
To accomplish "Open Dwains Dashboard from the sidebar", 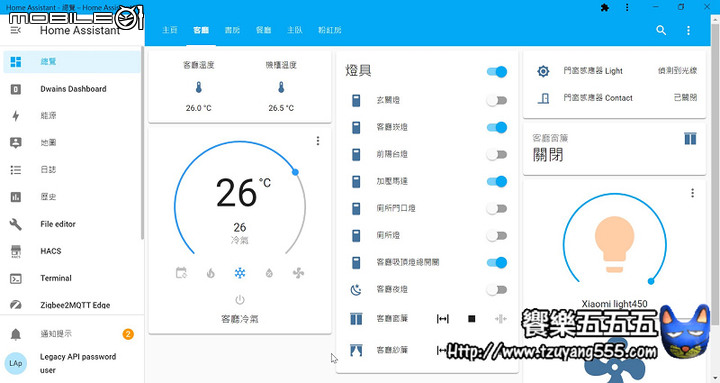I will tap(72, 89).
